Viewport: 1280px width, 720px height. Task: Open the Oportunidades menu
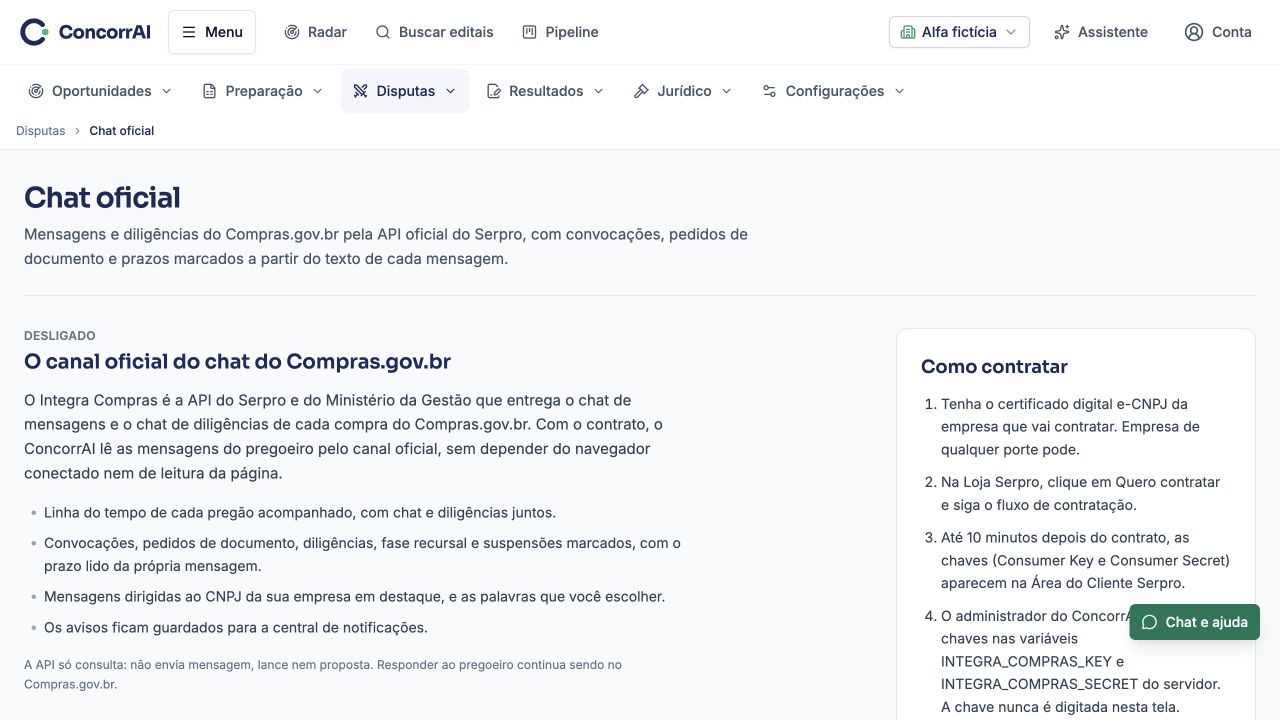[x=100, y=91]
